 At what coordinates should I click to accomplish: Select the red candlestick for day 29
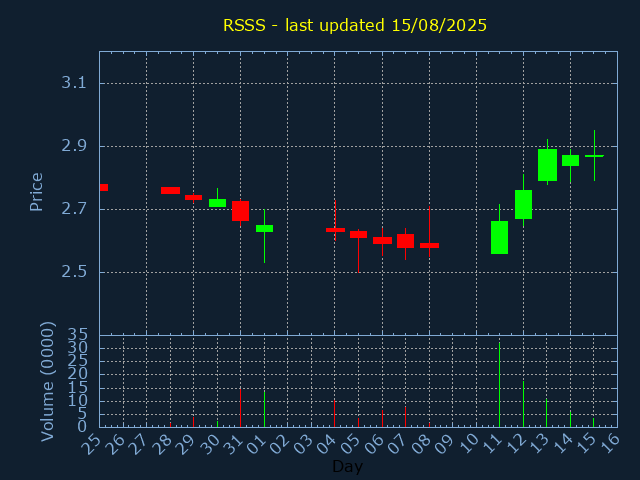click(193, 197)
